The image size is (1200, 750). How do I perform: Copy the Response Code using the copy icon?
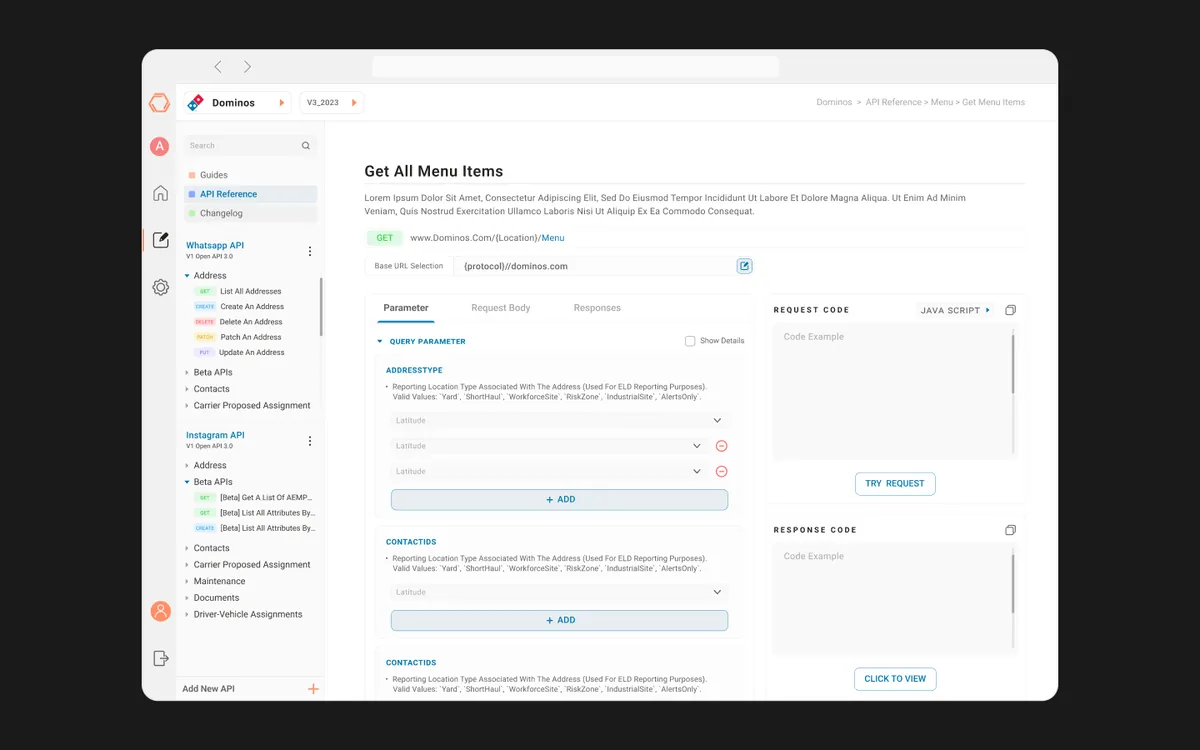[x=1011, y=530]
